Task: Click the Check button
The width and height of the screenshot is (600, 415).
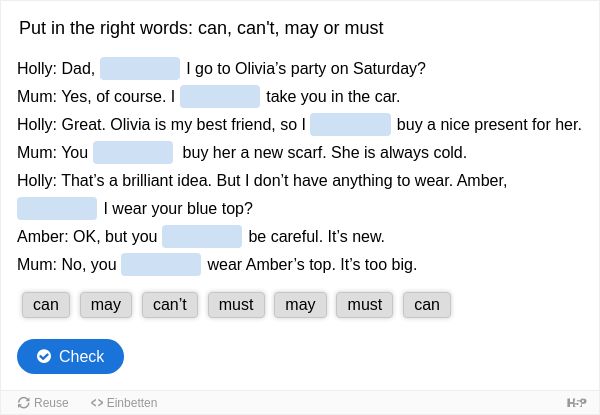Action: 70,356
